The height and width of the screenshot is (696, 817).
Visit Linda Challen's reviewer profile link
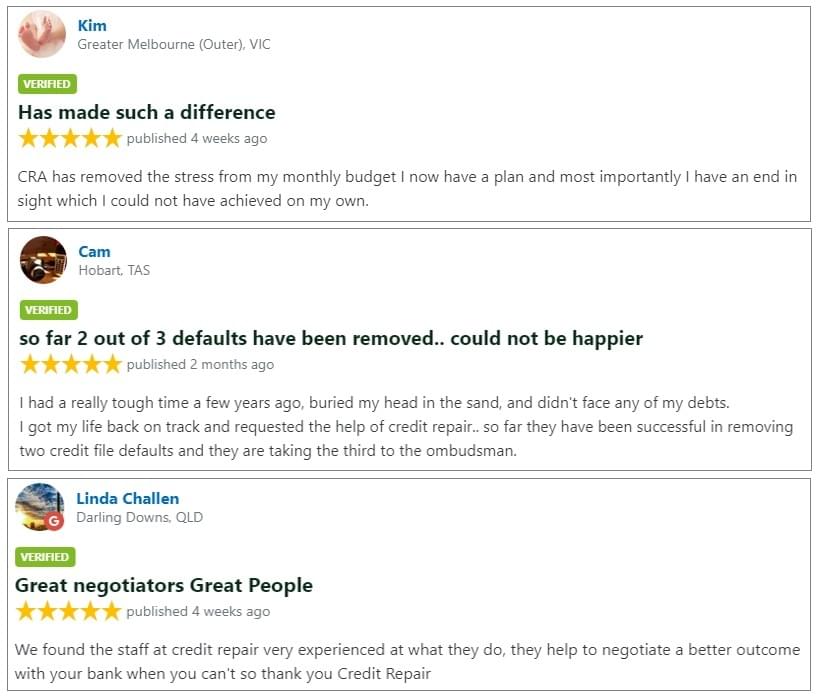(127, 498)
